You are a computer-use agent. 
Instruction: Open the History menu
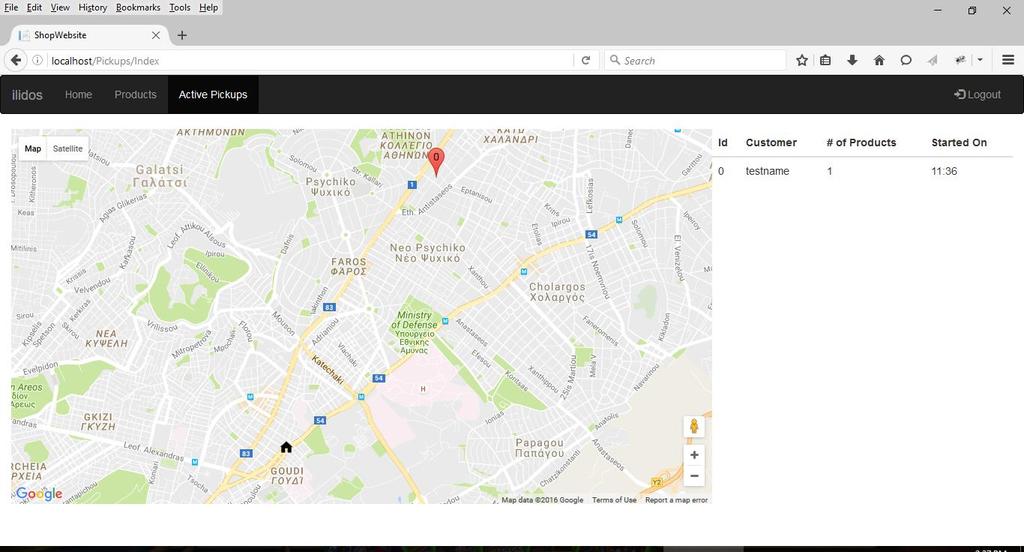(x=92, y=7)
